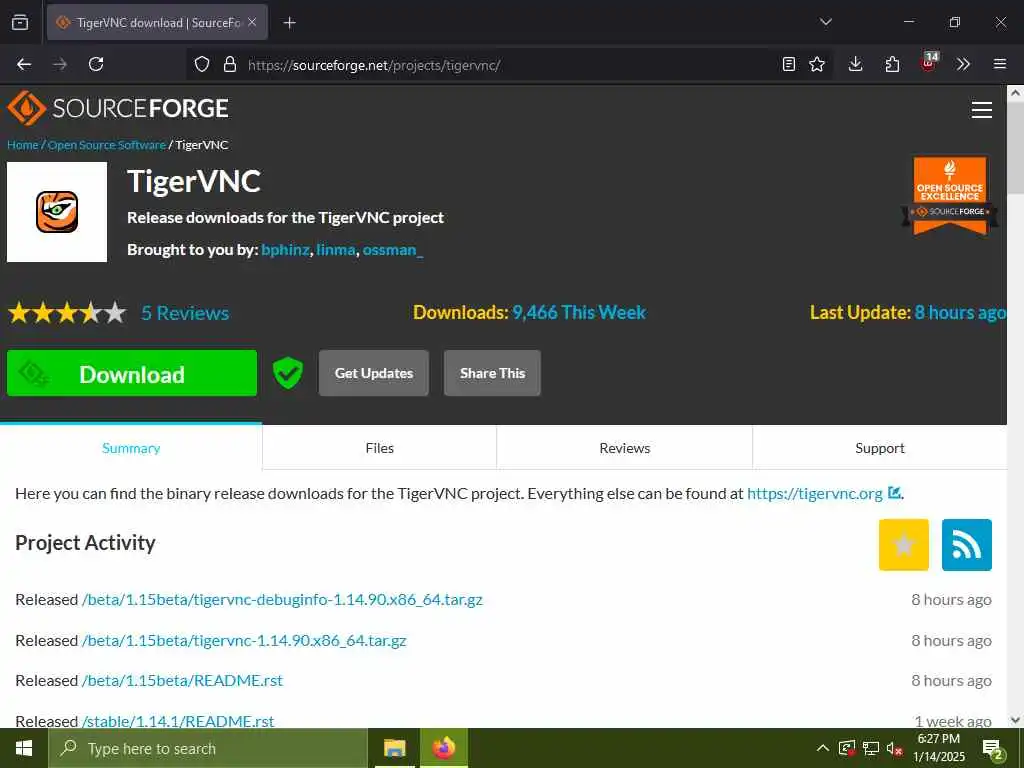Open the Windows Start menu
The height and width of the screenshot is (768, 1024).
tap(24, 748)
